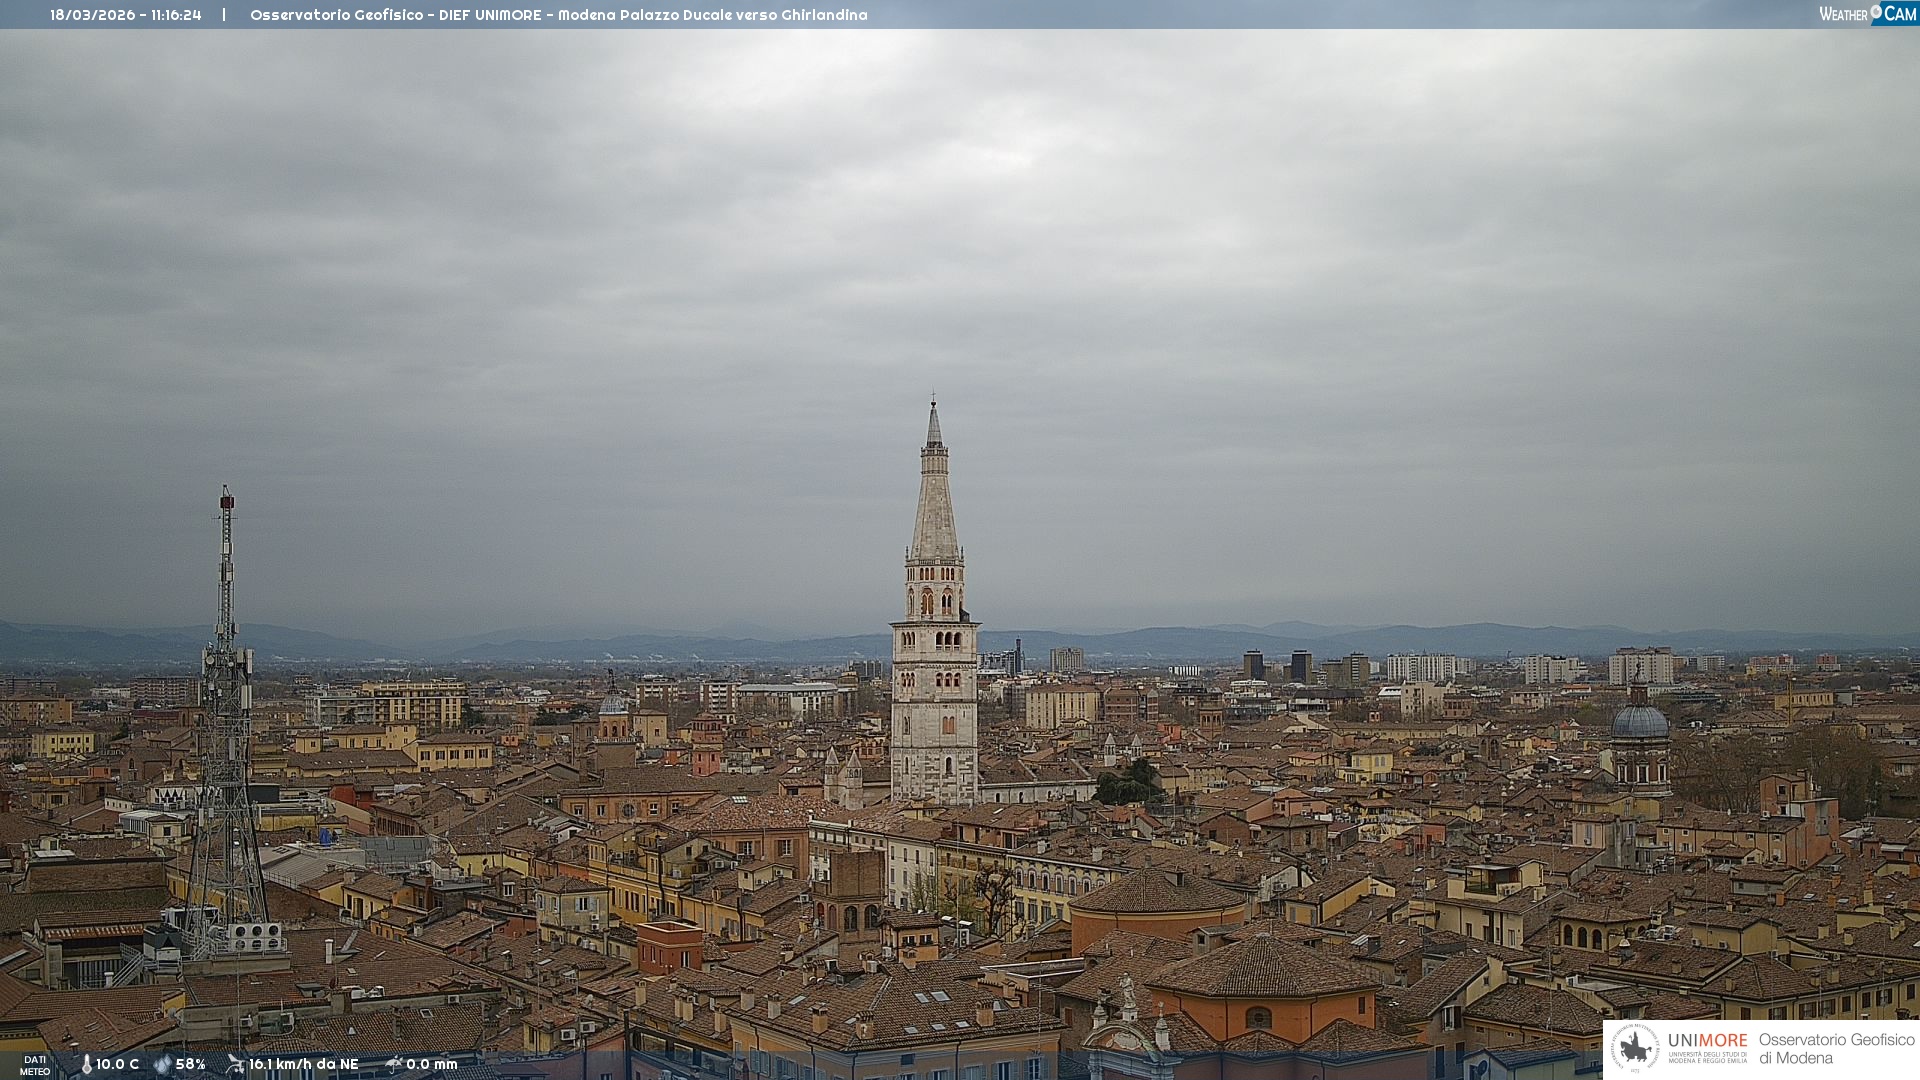The height and width of the screenshot is (1080, 1920).
Task: Click the DATI METEO label
Action: point(35,1065)
